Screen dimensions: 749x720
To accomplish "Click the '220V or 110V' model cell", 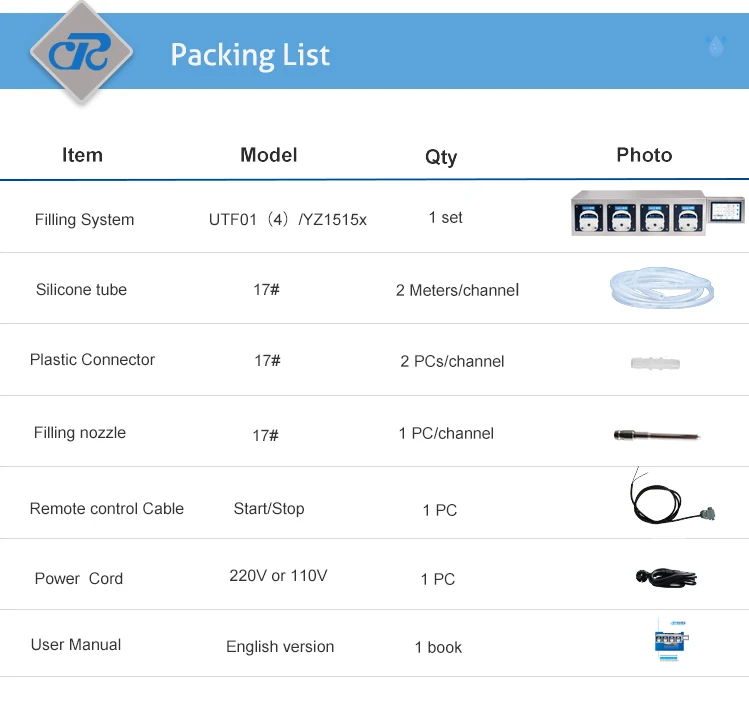I will tap(278, 576).
